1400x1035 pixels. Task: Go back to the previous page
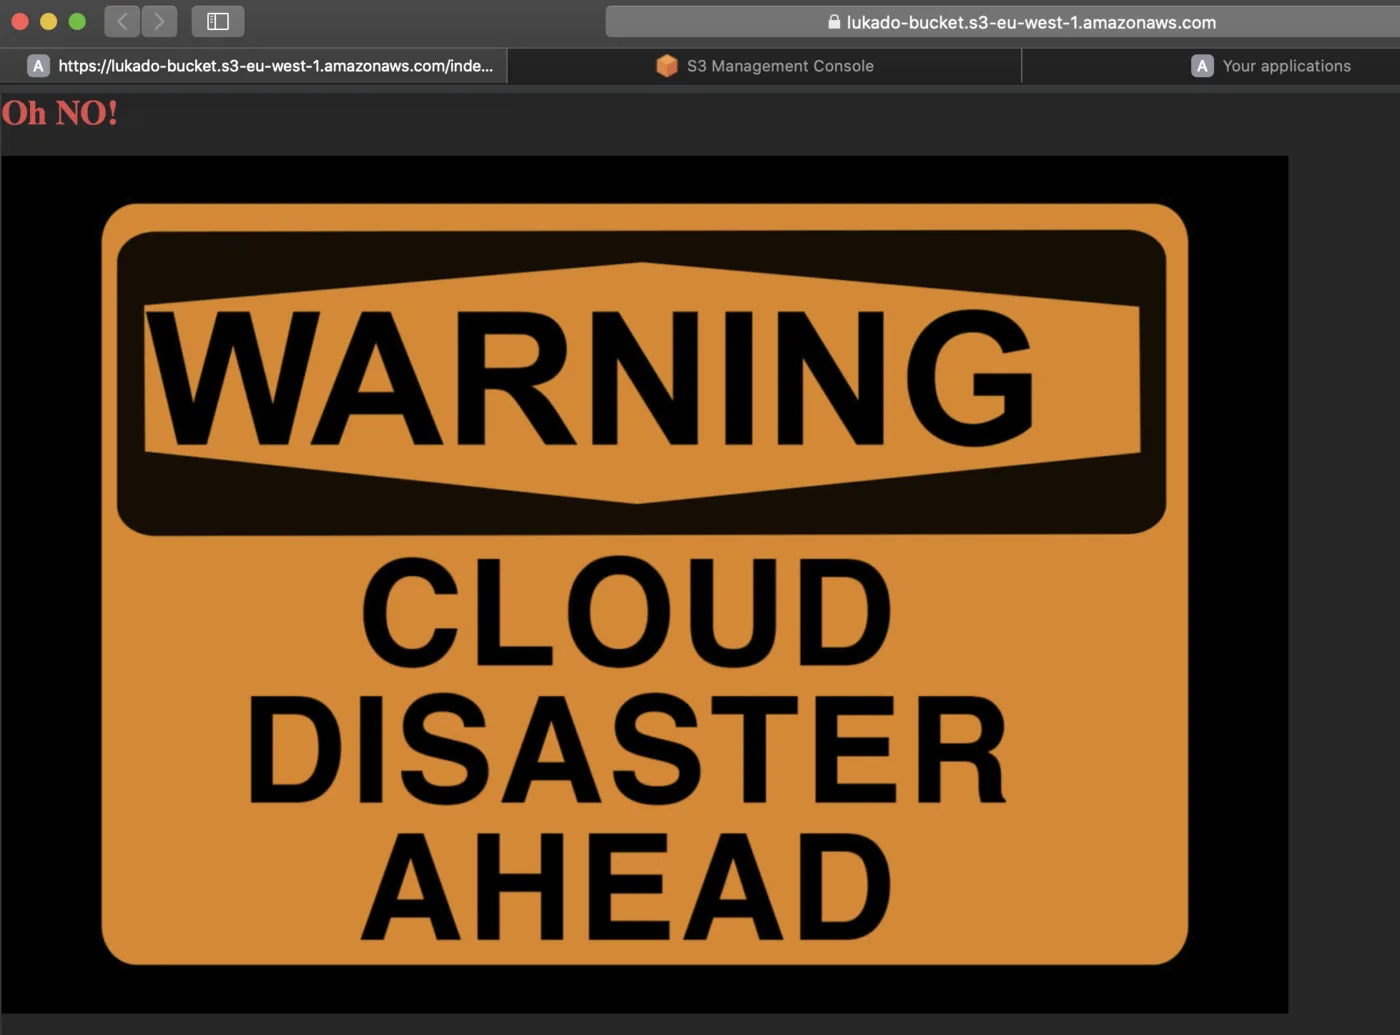[x=122, y=21]
